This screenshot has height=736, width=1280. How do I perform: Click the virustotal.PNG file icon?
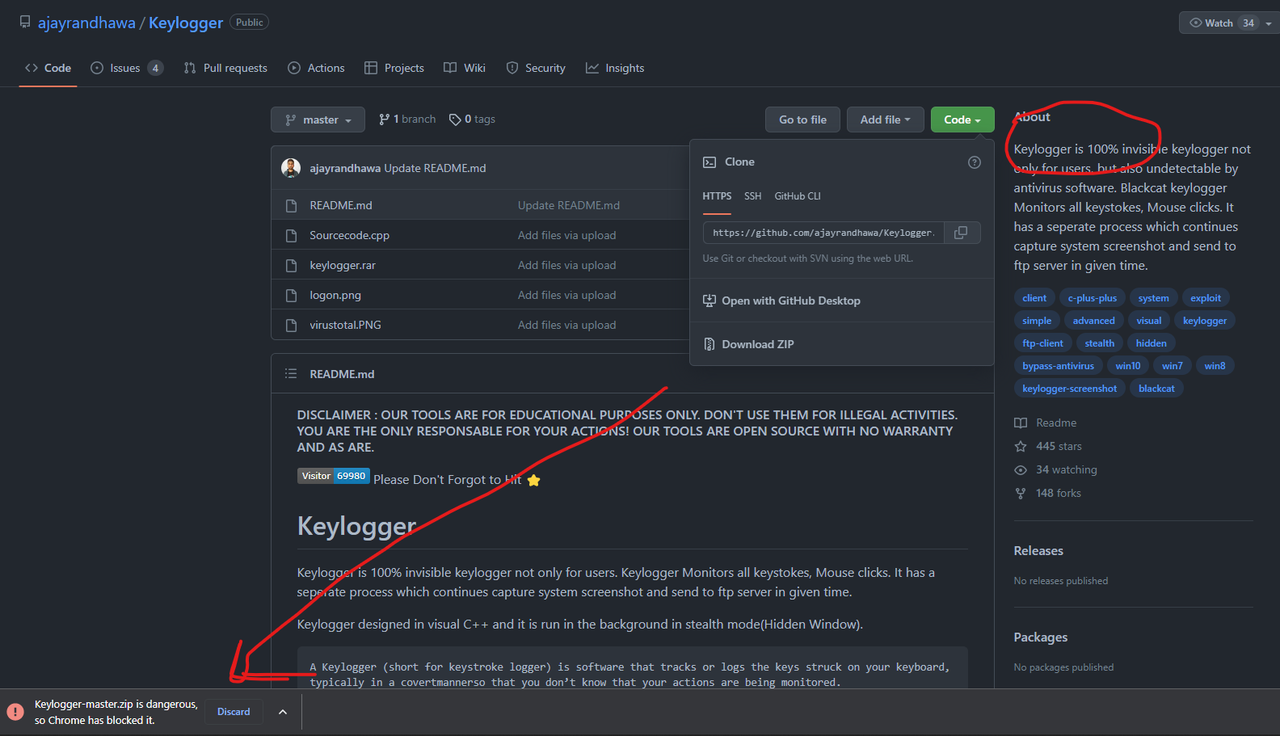click(291, 325)
